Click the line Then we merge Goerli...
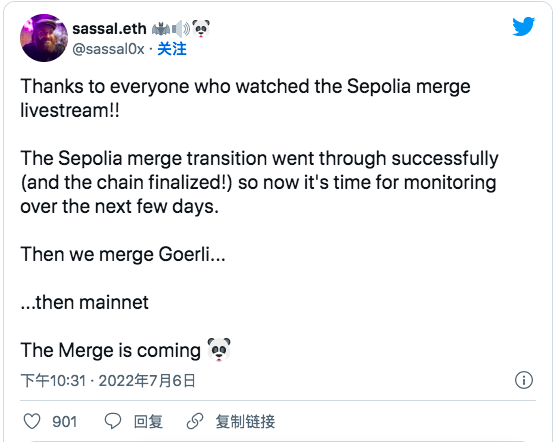The height and width of the screenshot is (442, 556). 123,254
